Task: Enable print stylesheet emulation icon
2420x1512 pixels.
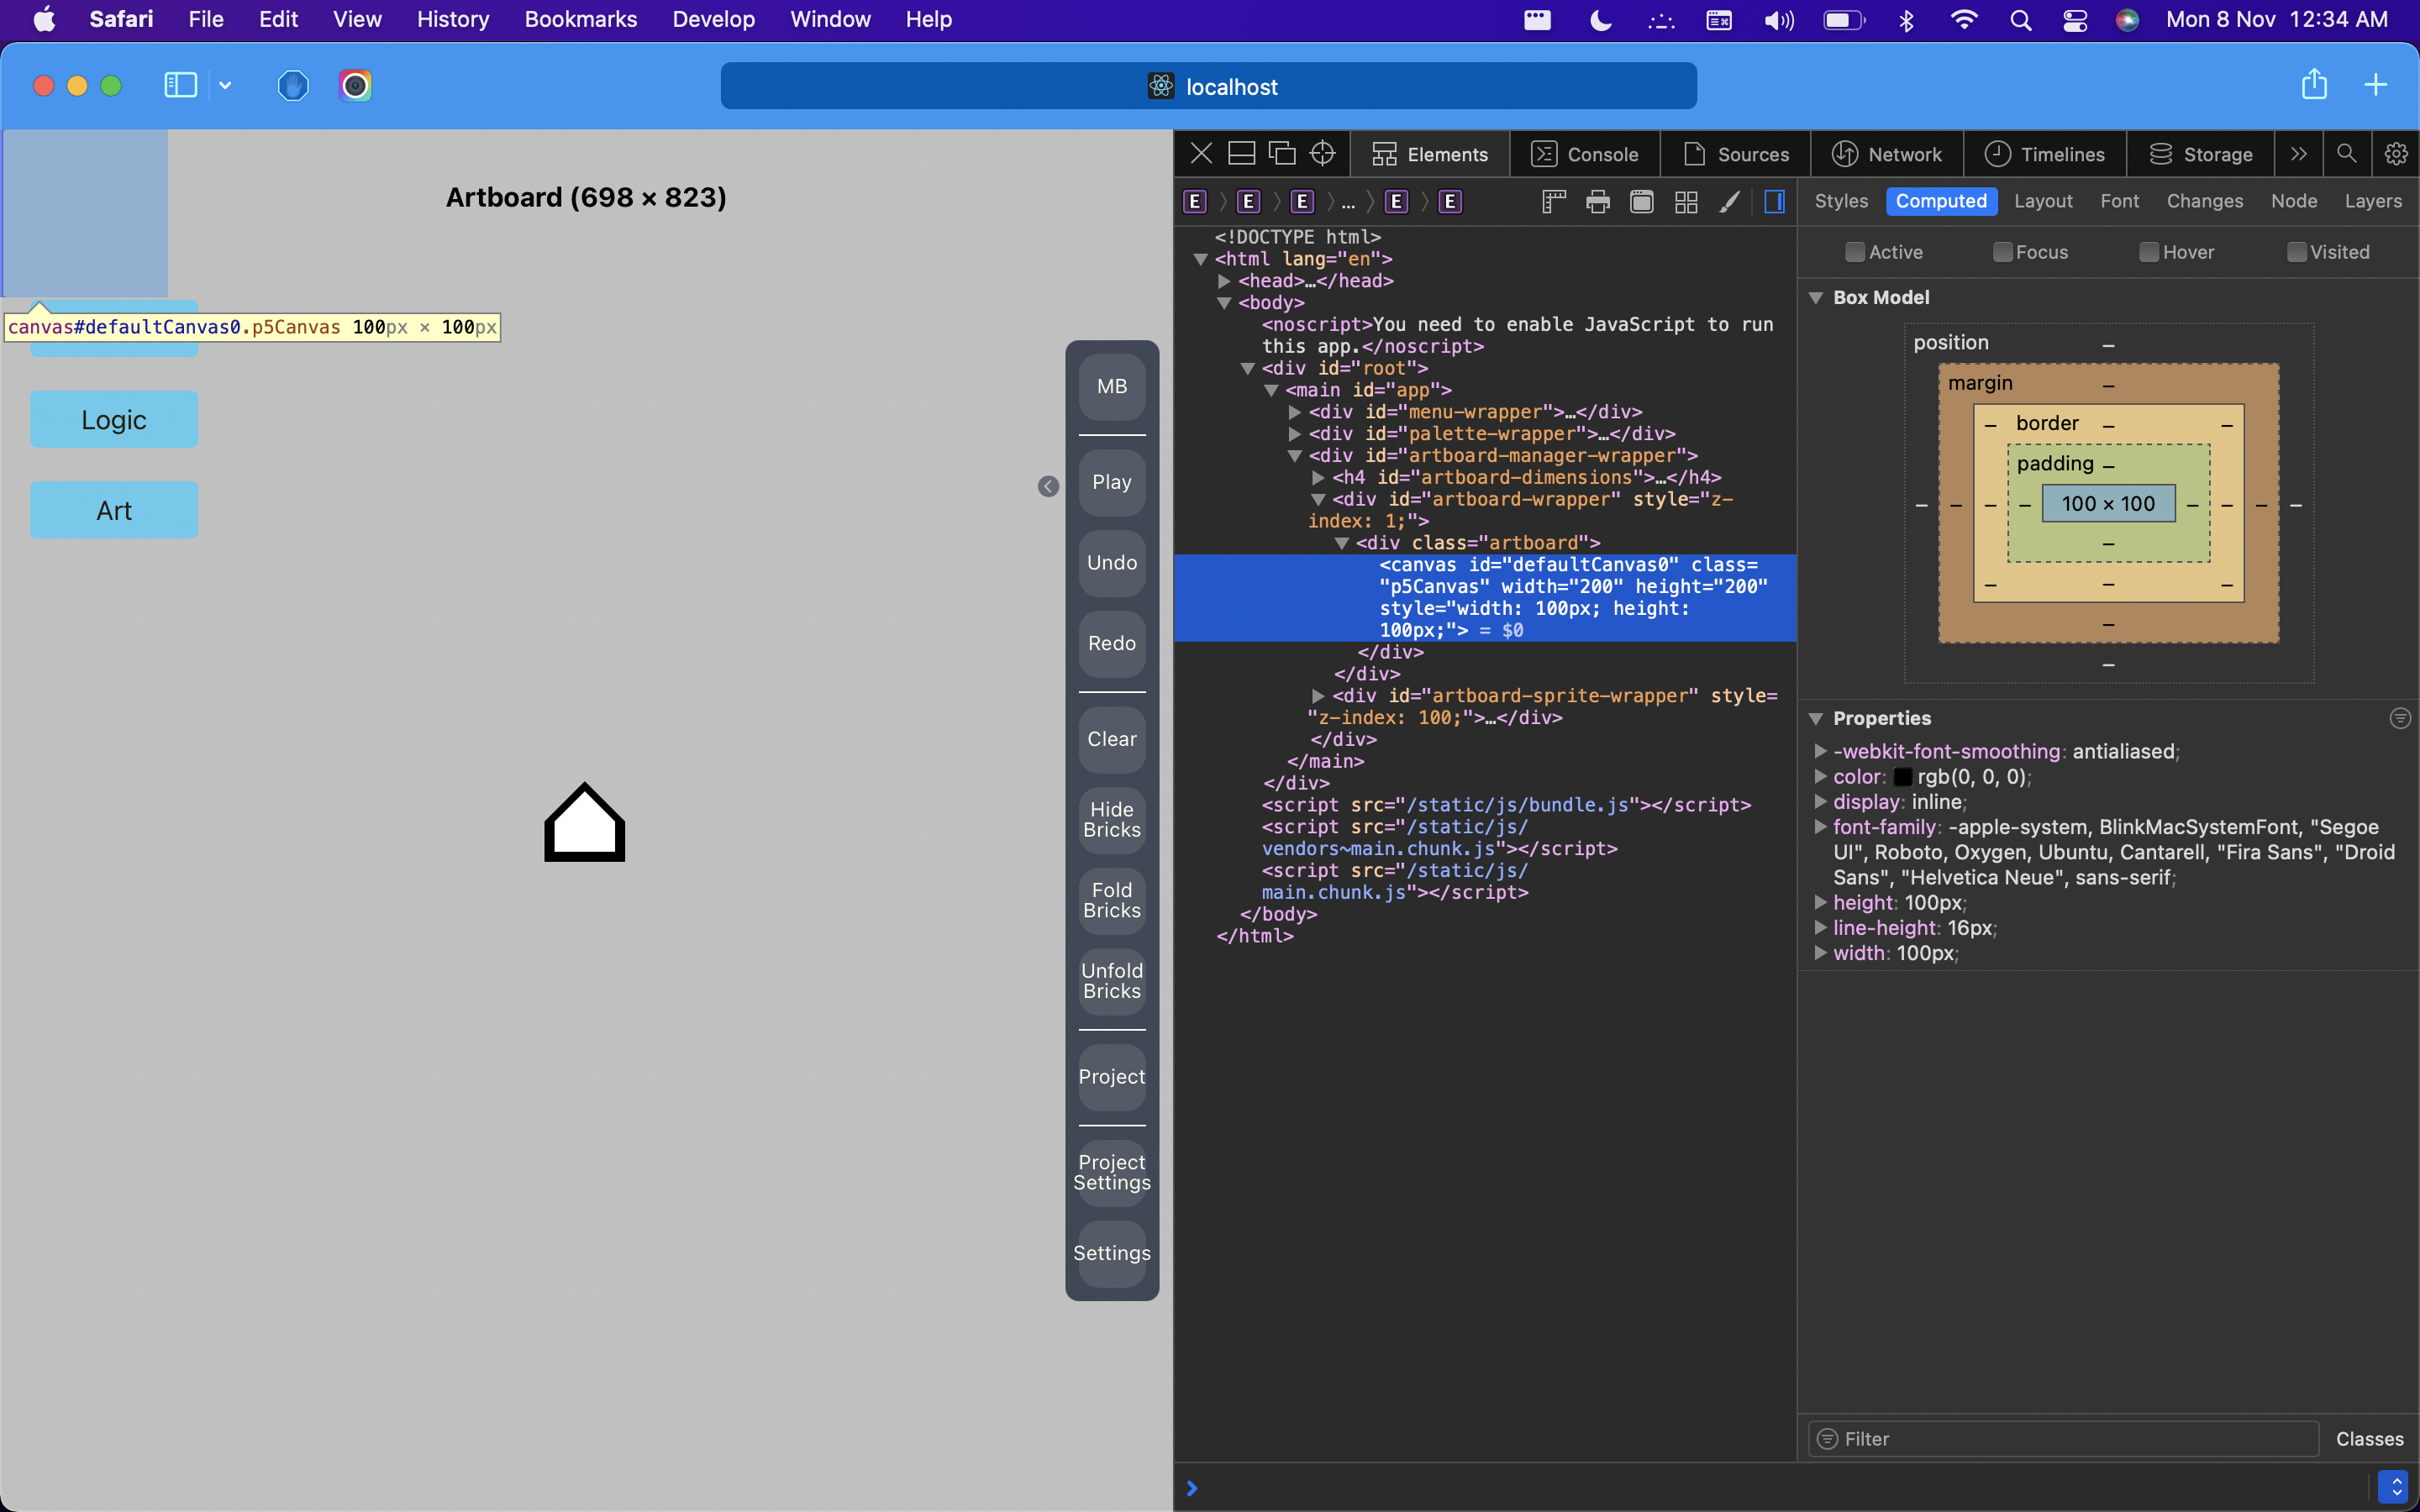Action: click(x=1597, y=201)
